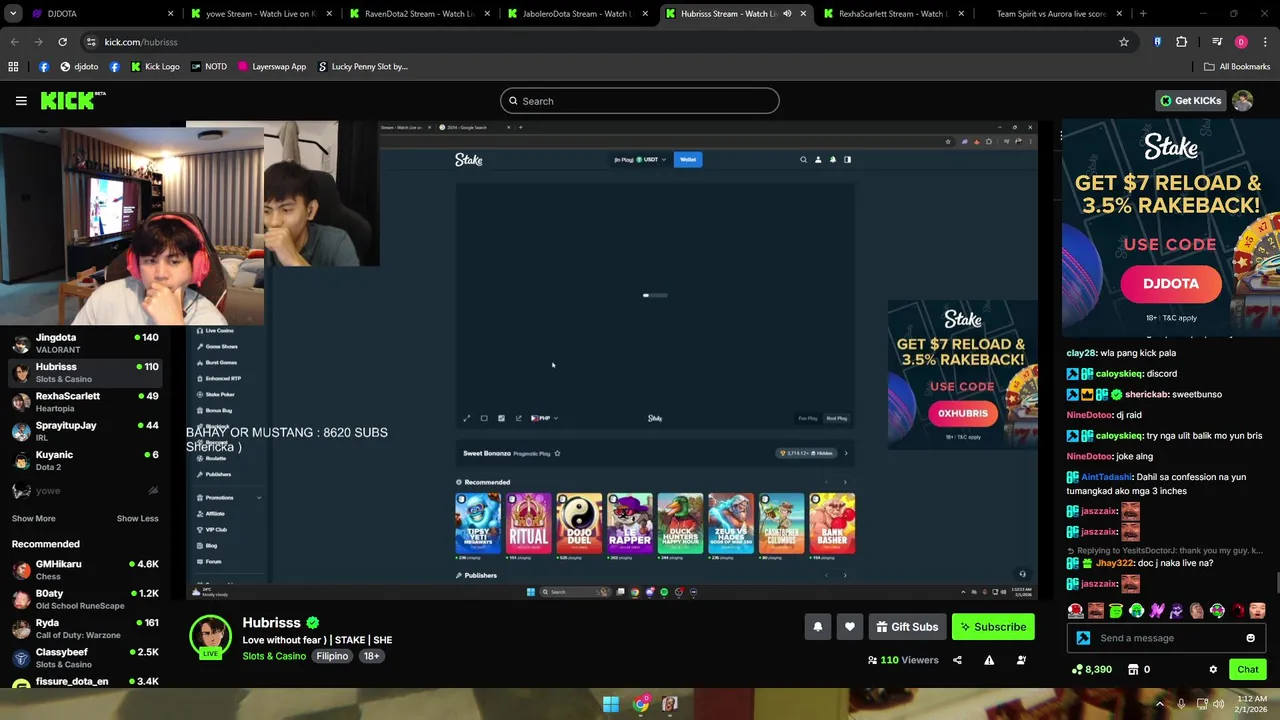The height and width of the screenshot is (720, 1280).
Task: Open the All Bookmarks folder
Action: (x=1237, y=67)
